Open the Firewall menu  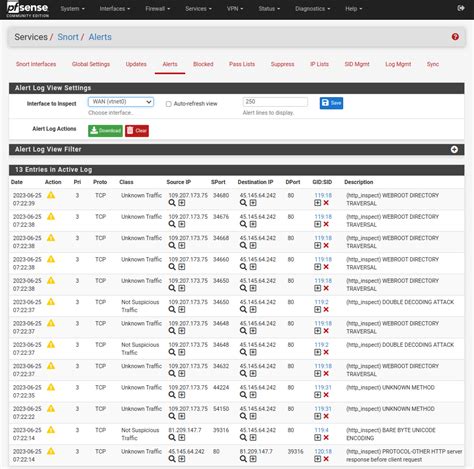[x=157, y=9]
